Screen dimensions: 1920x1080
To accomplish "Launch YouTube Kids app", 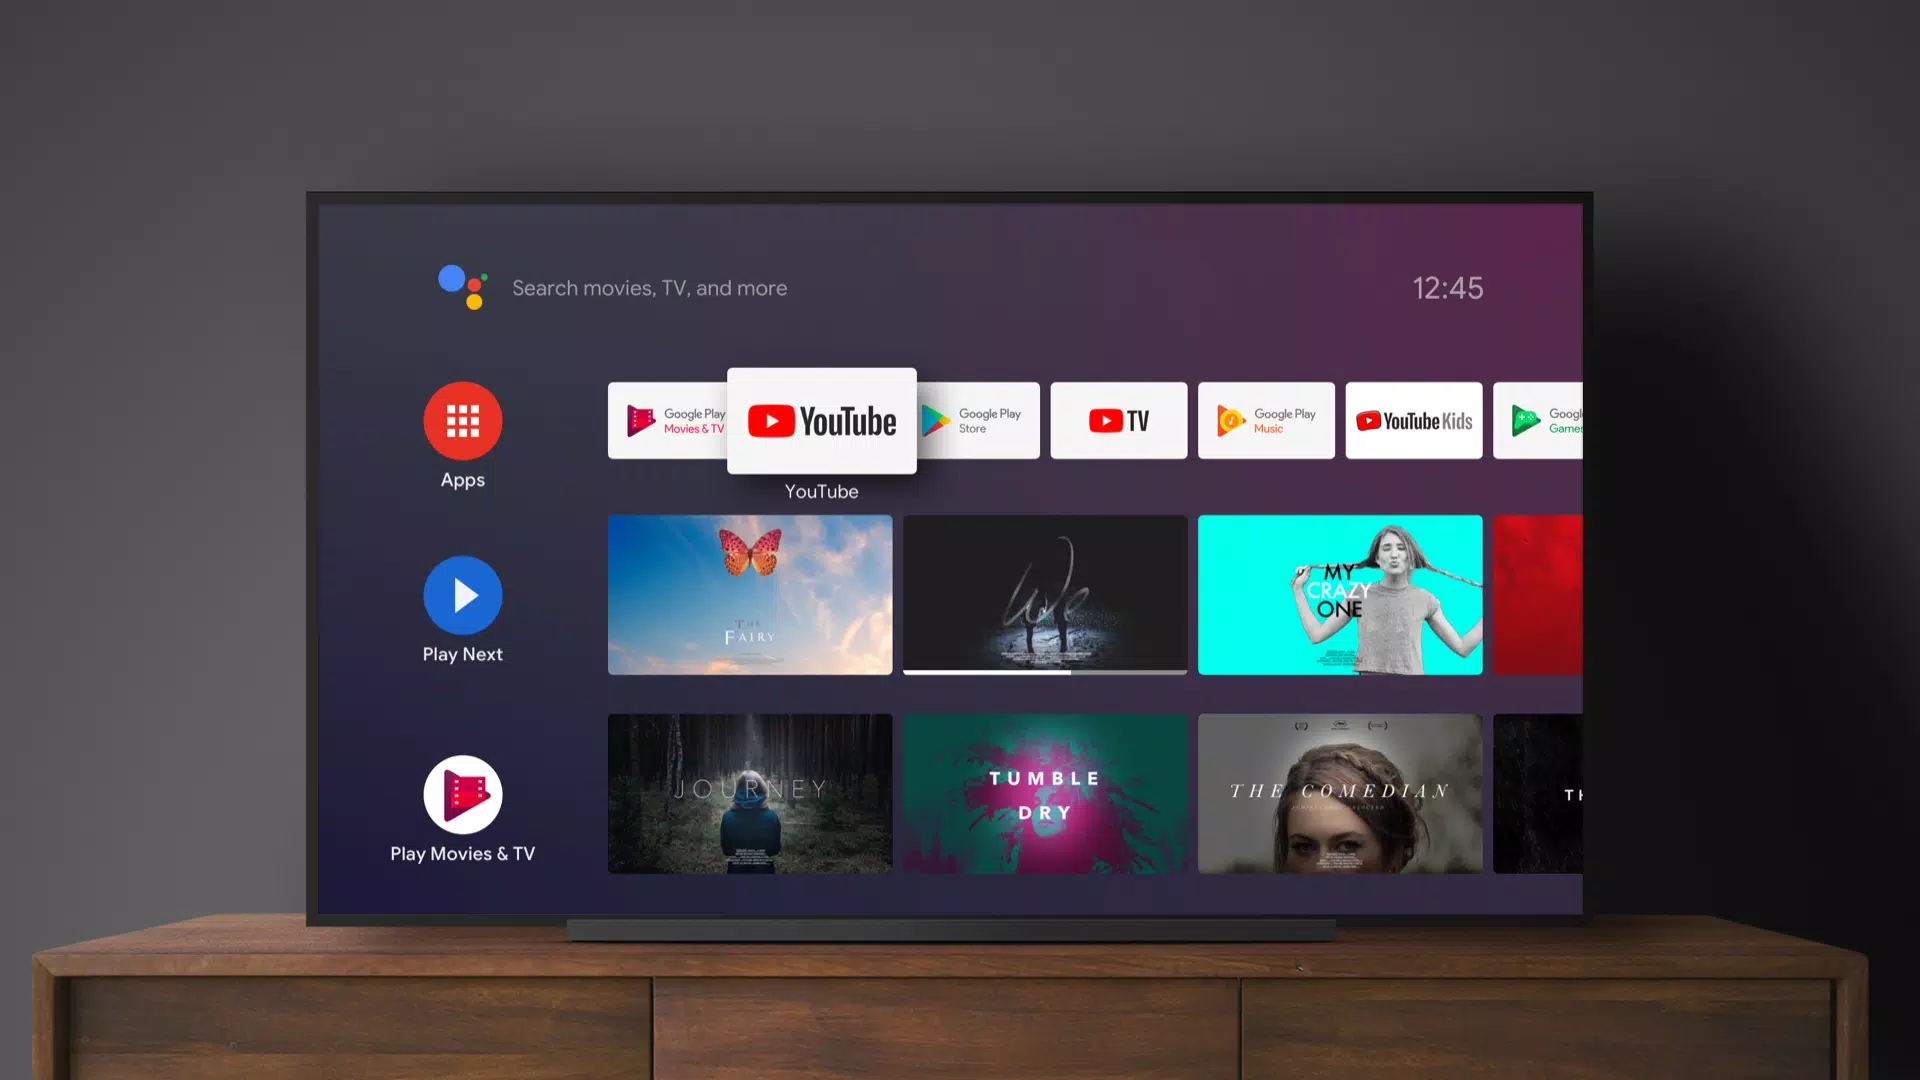I will (1414, 421).
